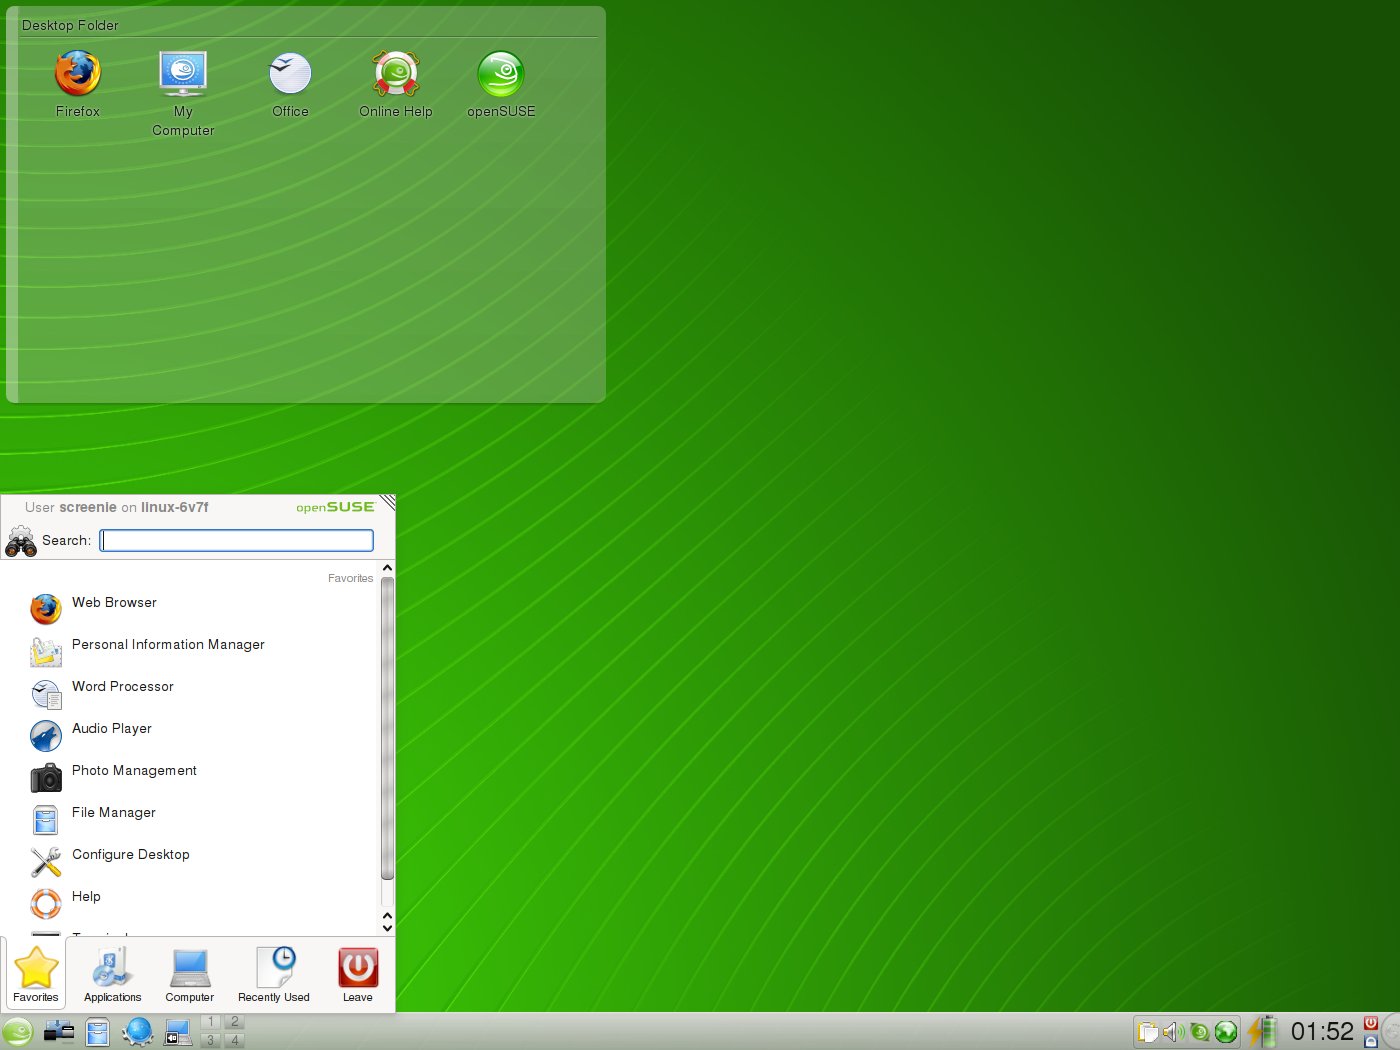Viewport: 1400px width, 1050px height.
Task: Open the clipboard tray icon
Action: point(1148,1032)
